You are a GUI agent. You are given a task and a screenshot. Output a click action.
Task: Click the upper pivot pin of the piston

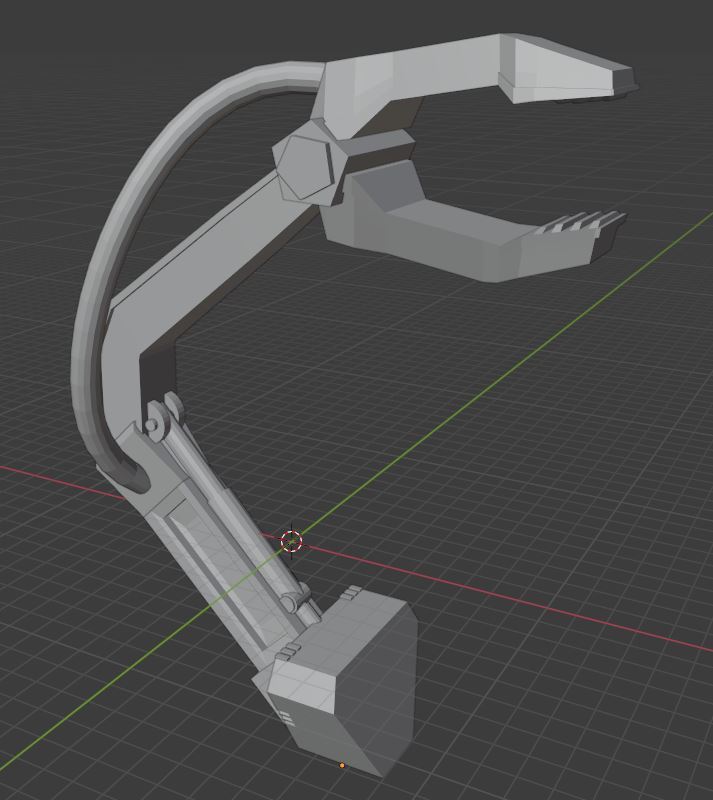click(152, 424)
